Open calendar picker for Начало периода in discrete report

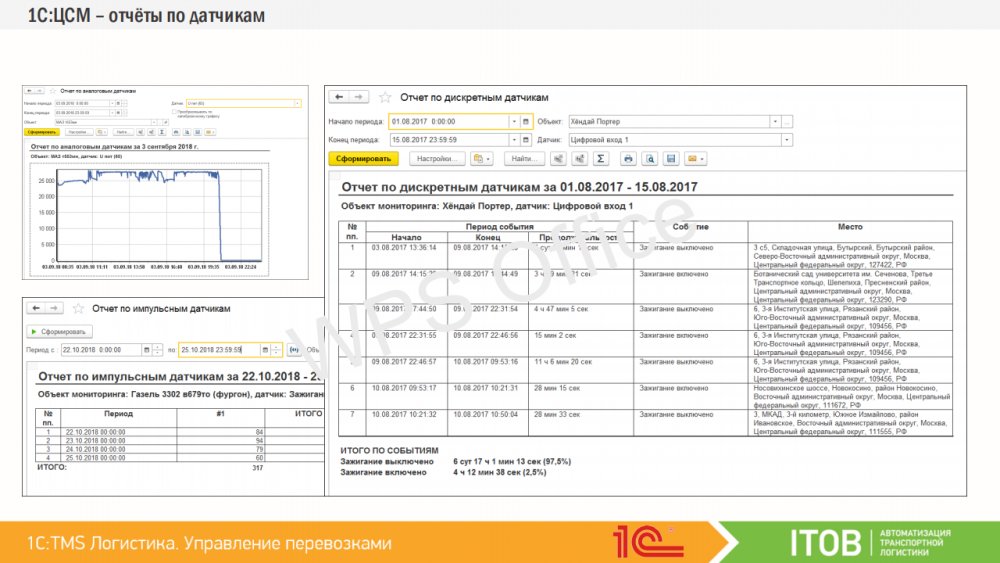pyautogui.click(x=526, y=121)
